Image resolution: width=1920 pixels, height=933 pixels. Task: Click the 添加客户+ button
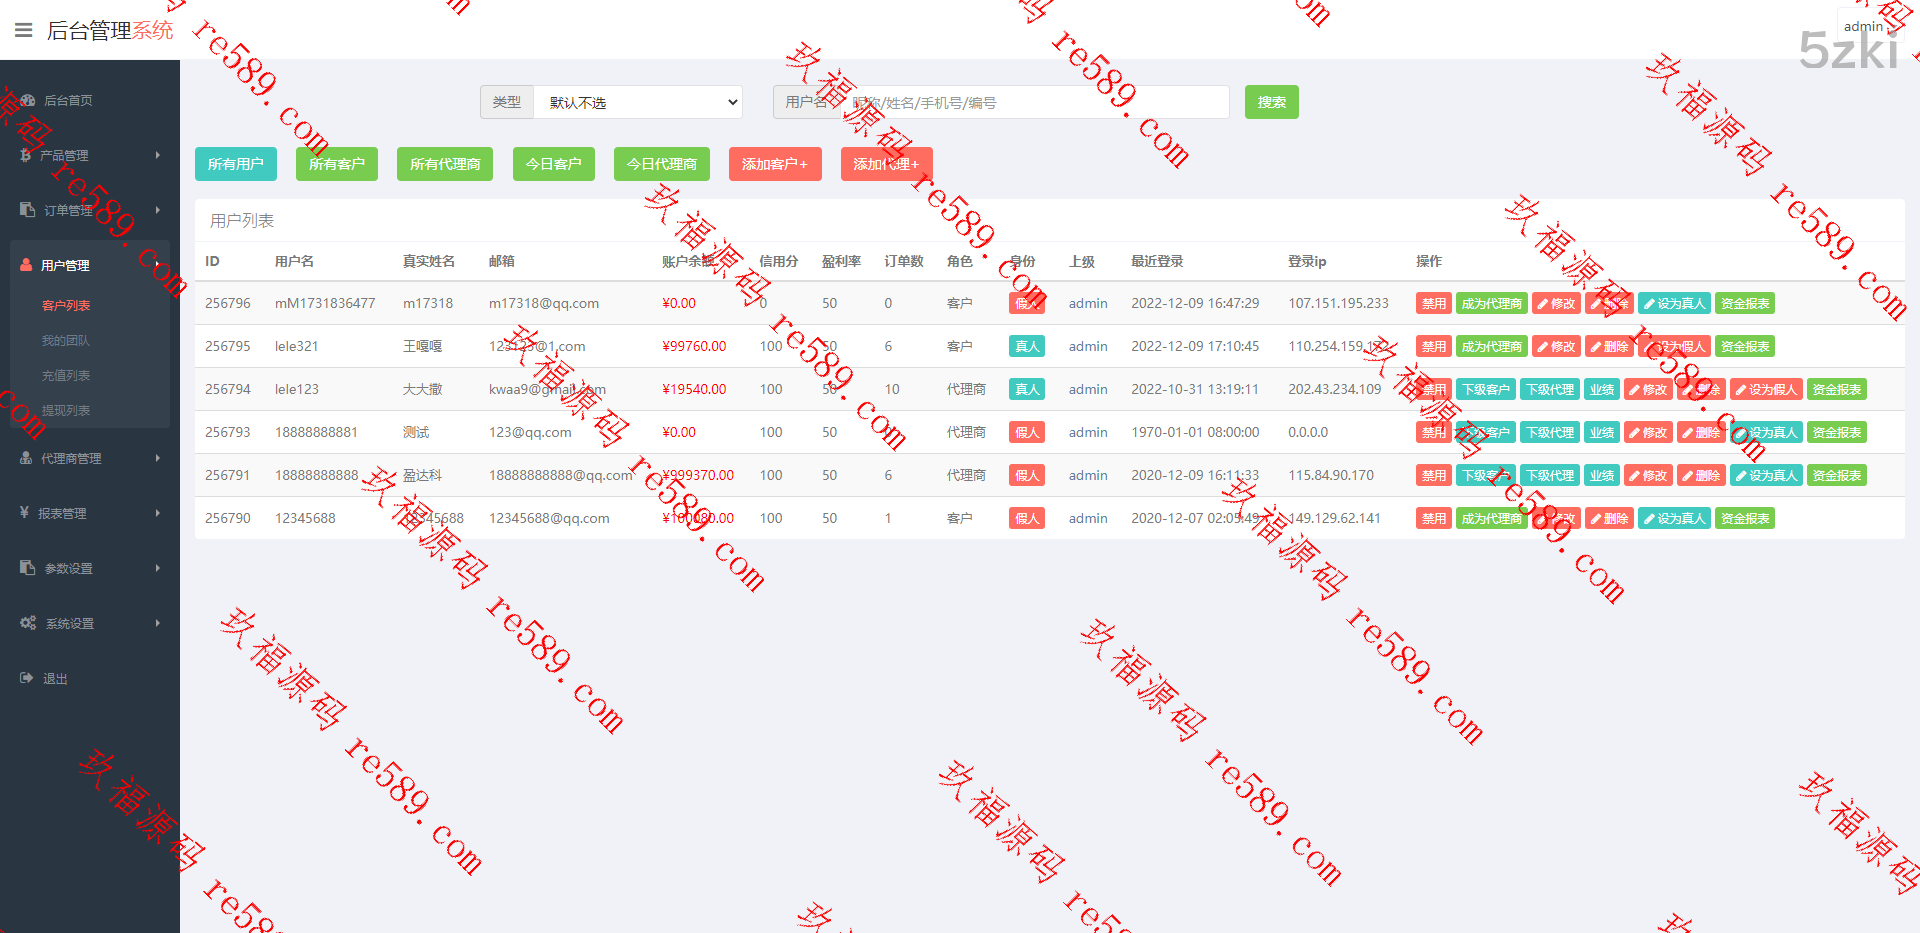[775, 164]
